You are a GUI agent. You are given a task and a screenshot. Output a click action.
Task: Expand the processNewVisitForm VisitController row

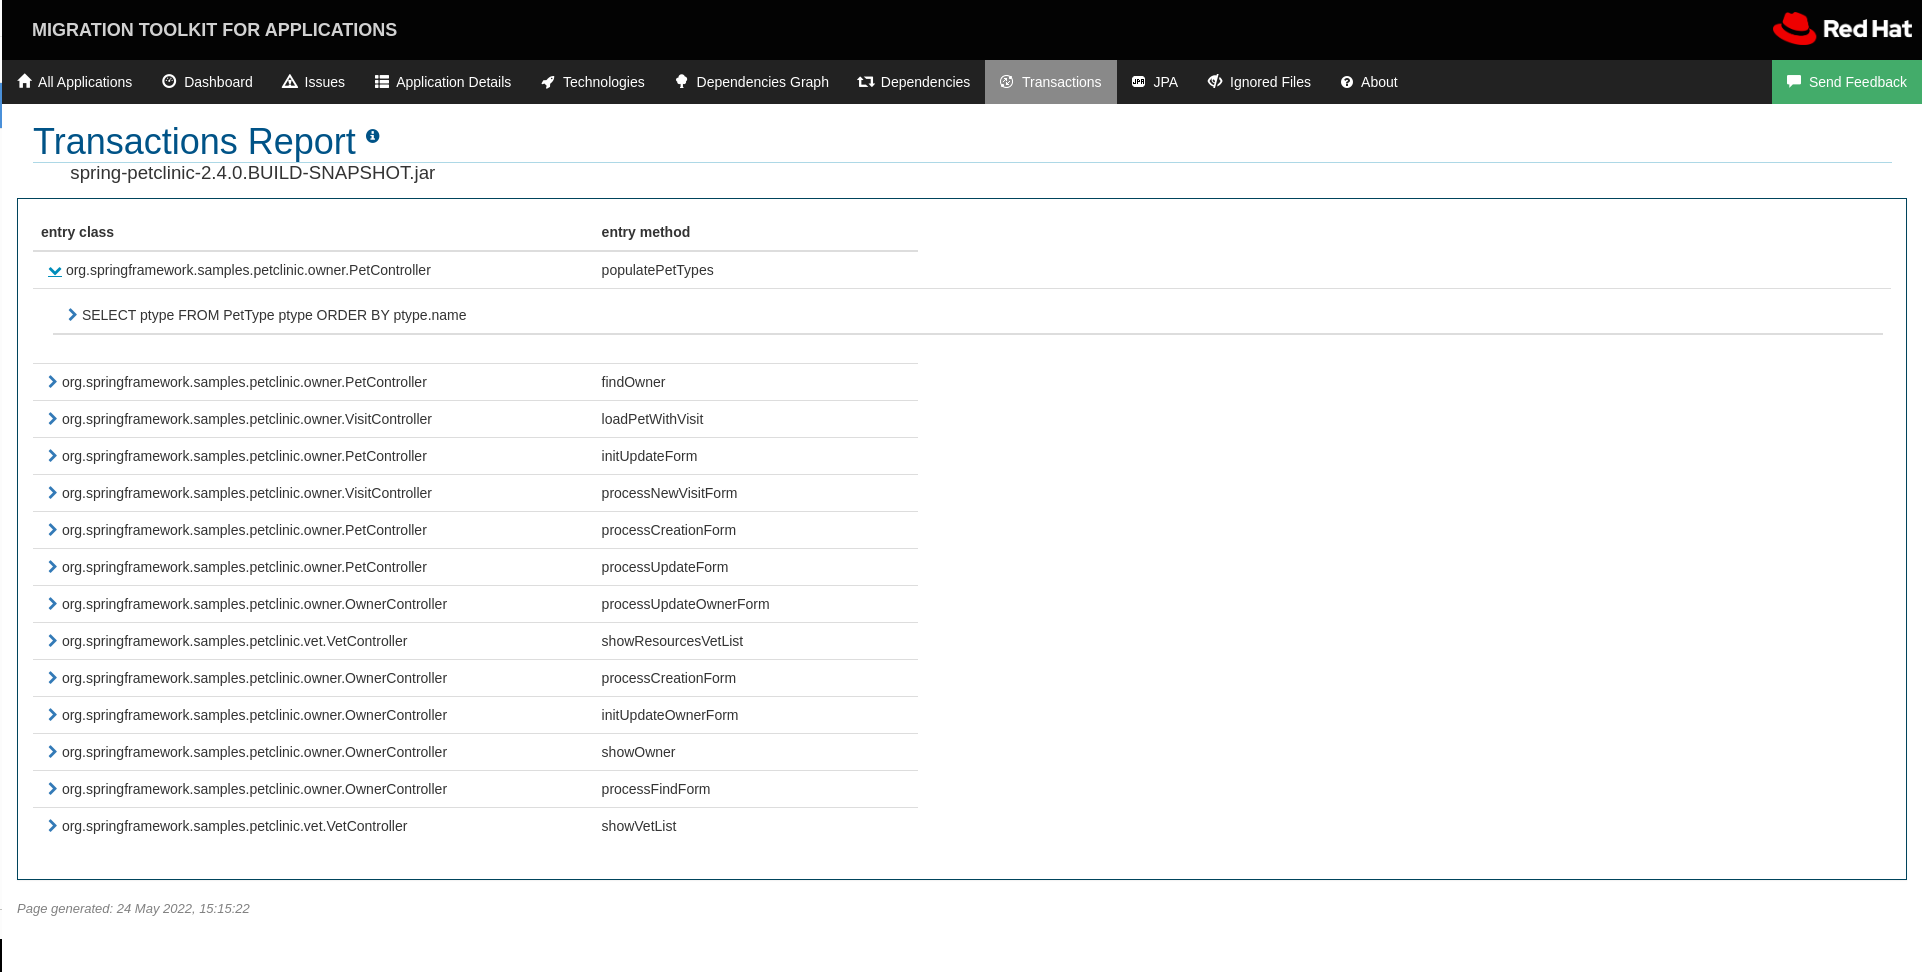click(x=51, y=492)
